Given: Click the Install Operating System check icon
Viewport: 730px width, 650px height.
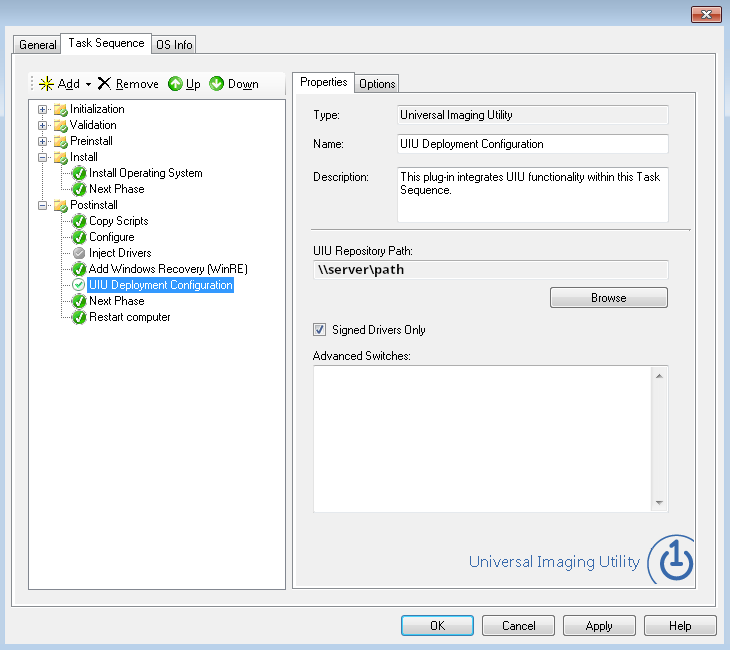Looking at the screenshot, I should pos(79,174).
